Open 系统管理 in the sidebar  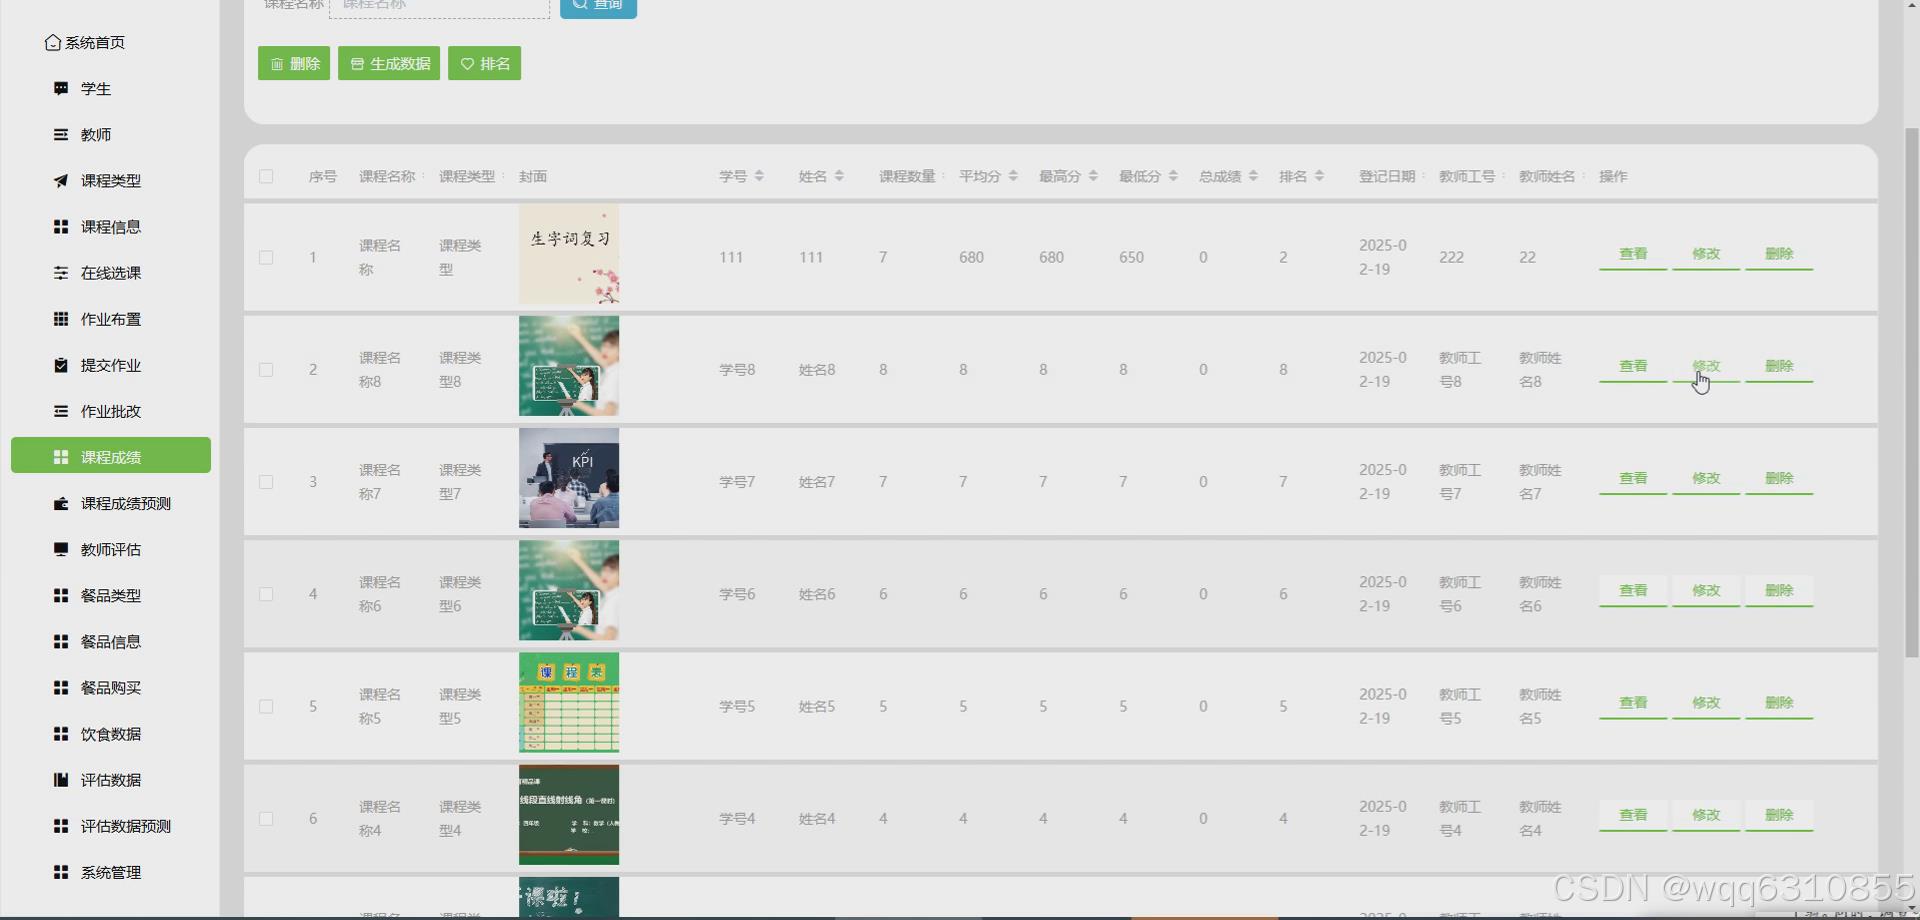pos(111,872)
